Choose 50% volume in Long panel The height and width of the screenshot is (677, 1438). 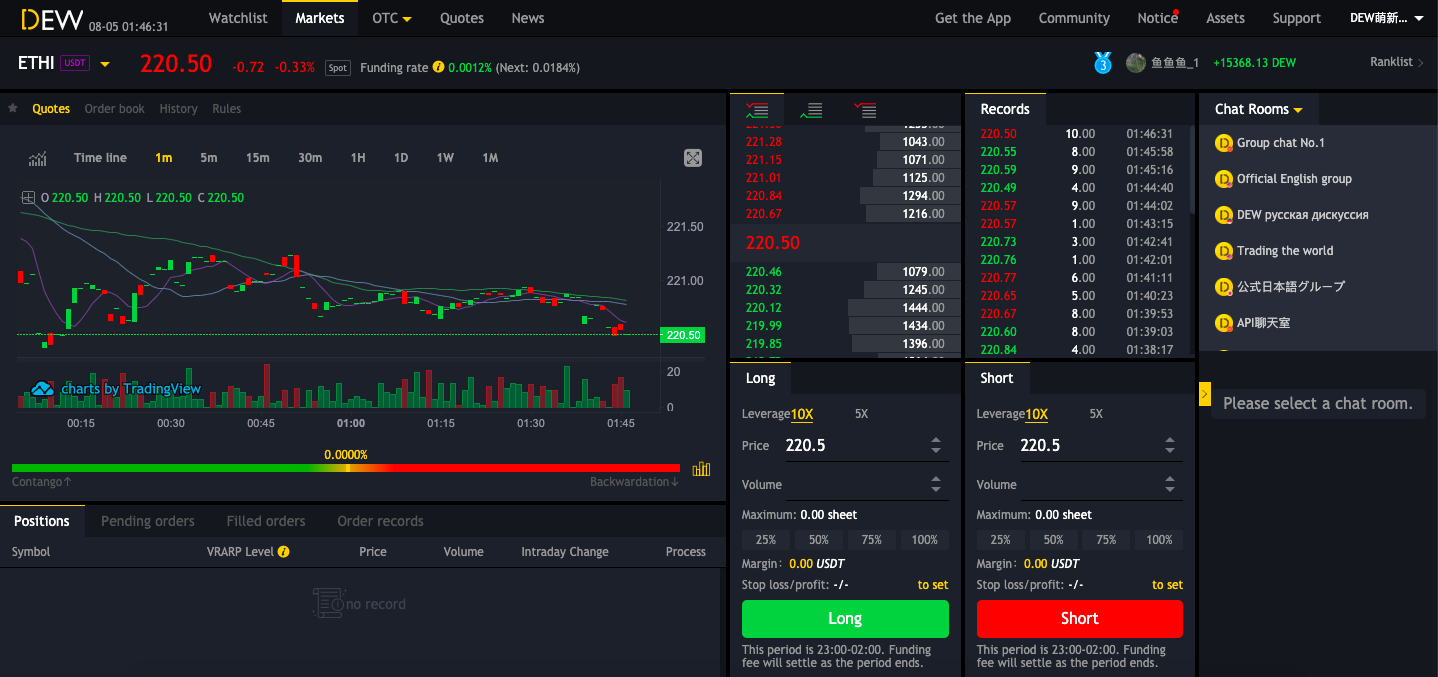(819, 540)
